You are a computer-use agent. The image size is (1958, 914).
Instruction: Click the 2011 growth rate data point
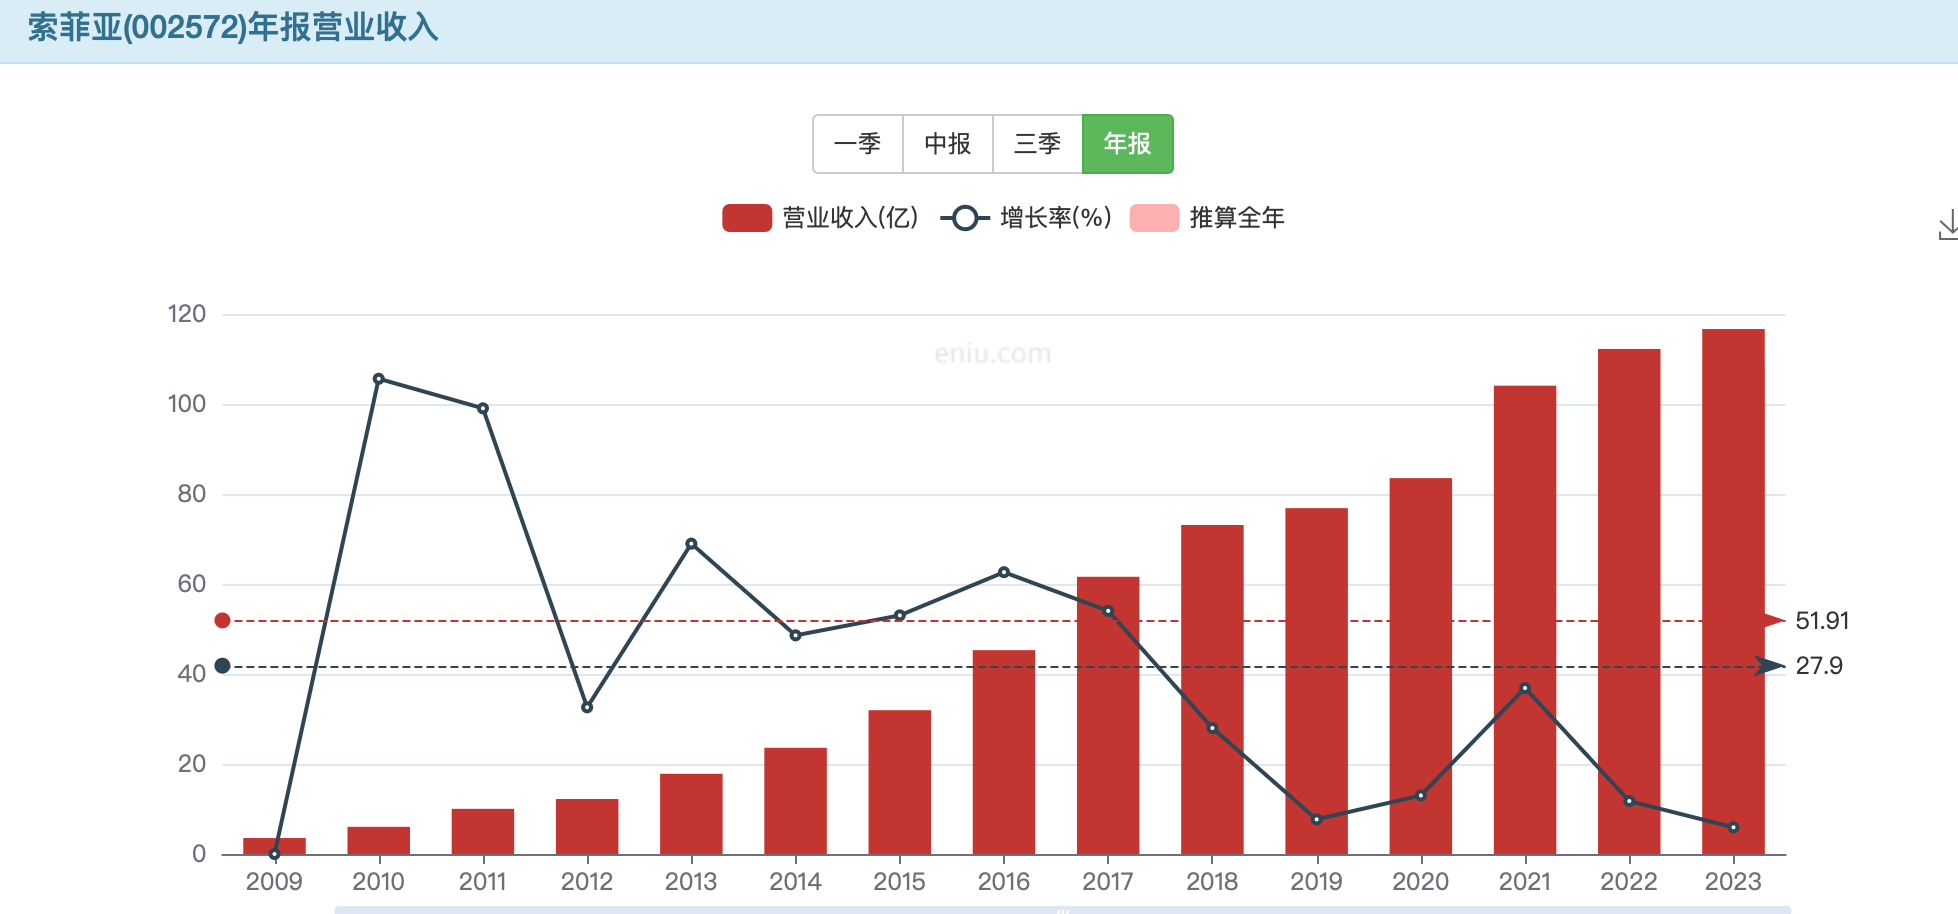pos(483,408)
